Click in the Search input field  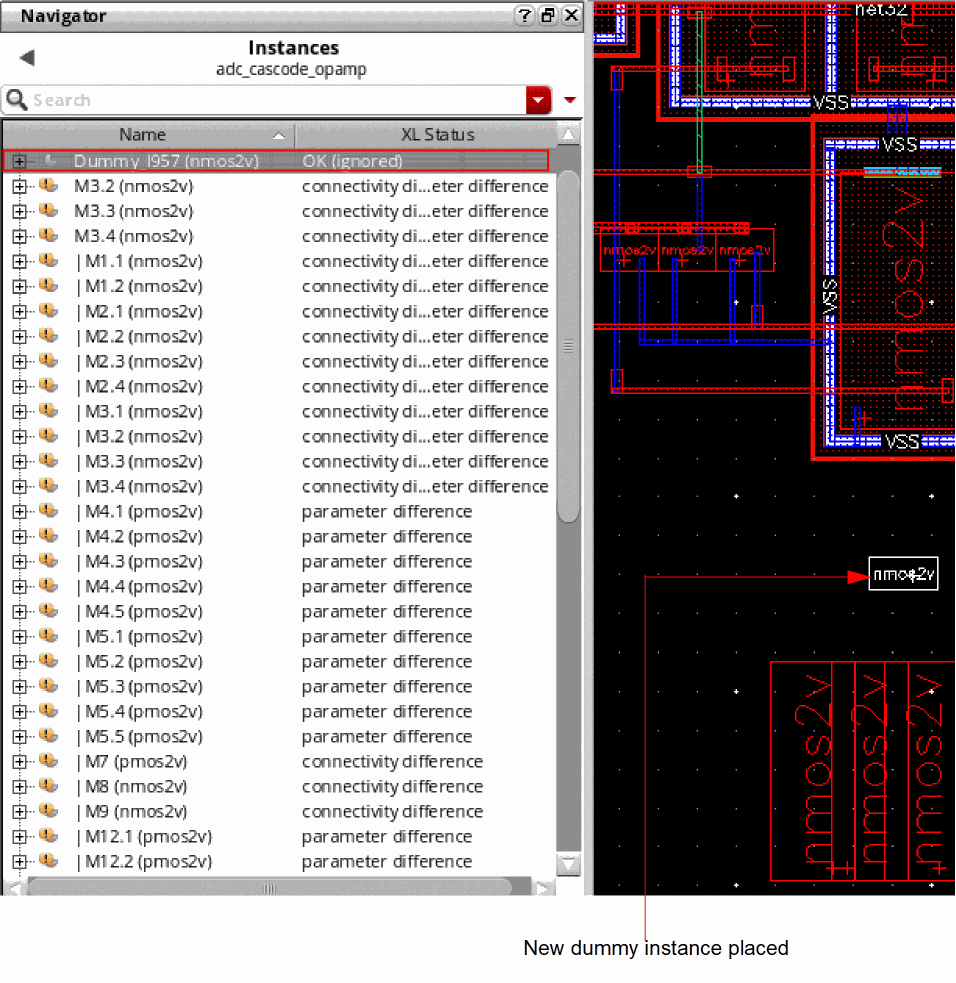pyautogui.click(x=270, y=100)
